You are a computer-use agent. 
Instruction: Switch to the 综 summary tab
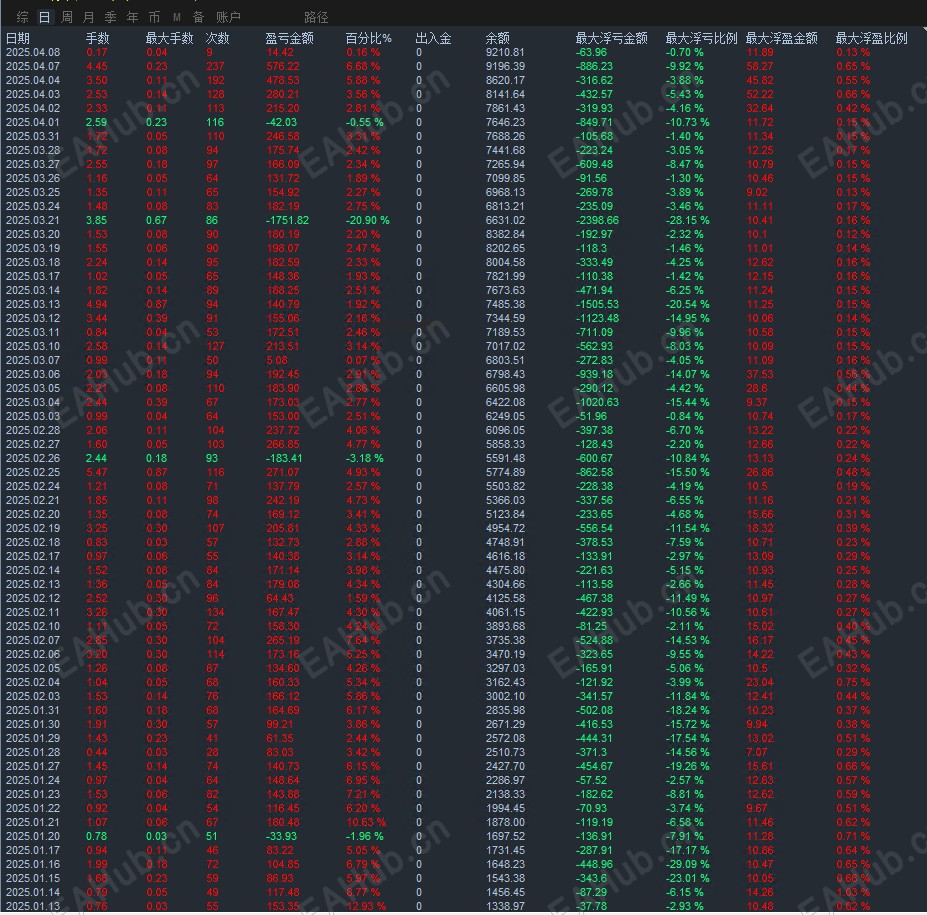[22, 18]
